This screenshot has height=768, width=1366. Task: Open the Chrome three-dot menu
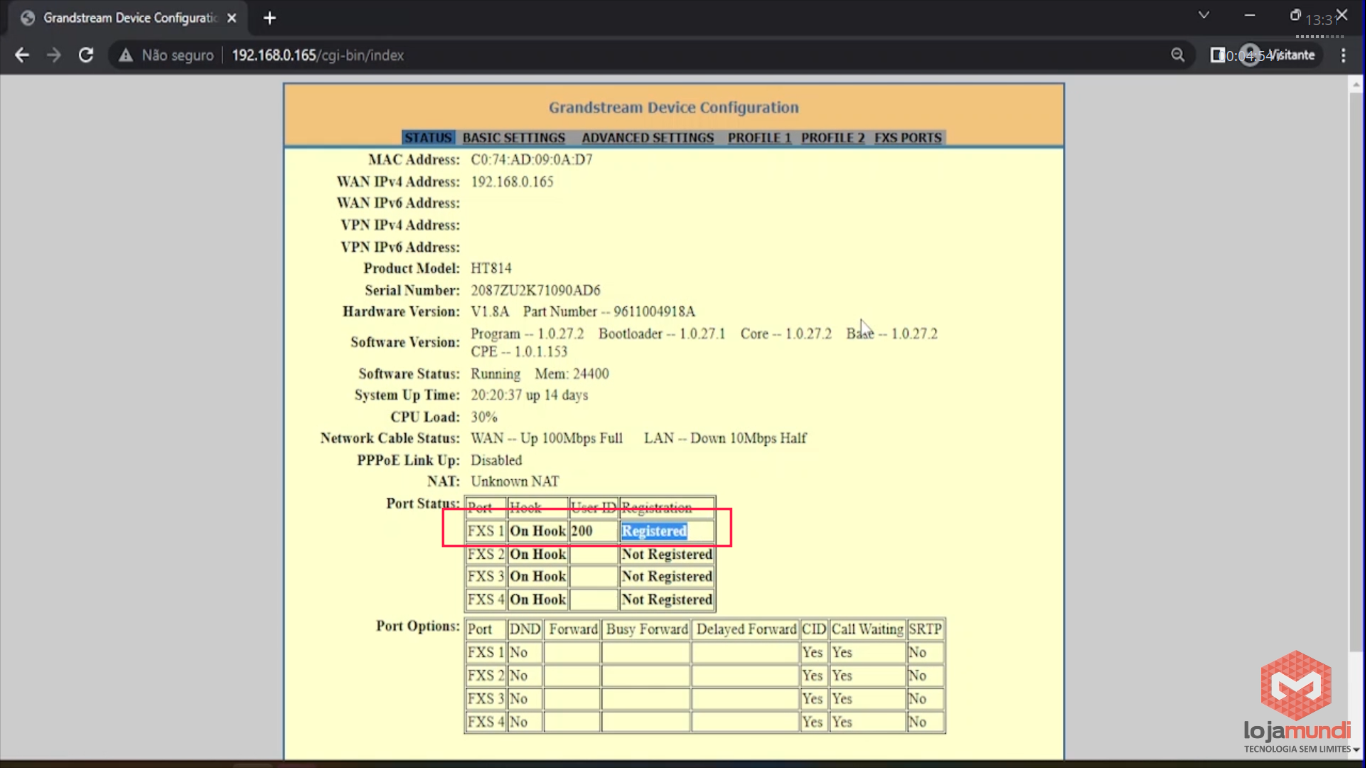[x=1341, y=55]
